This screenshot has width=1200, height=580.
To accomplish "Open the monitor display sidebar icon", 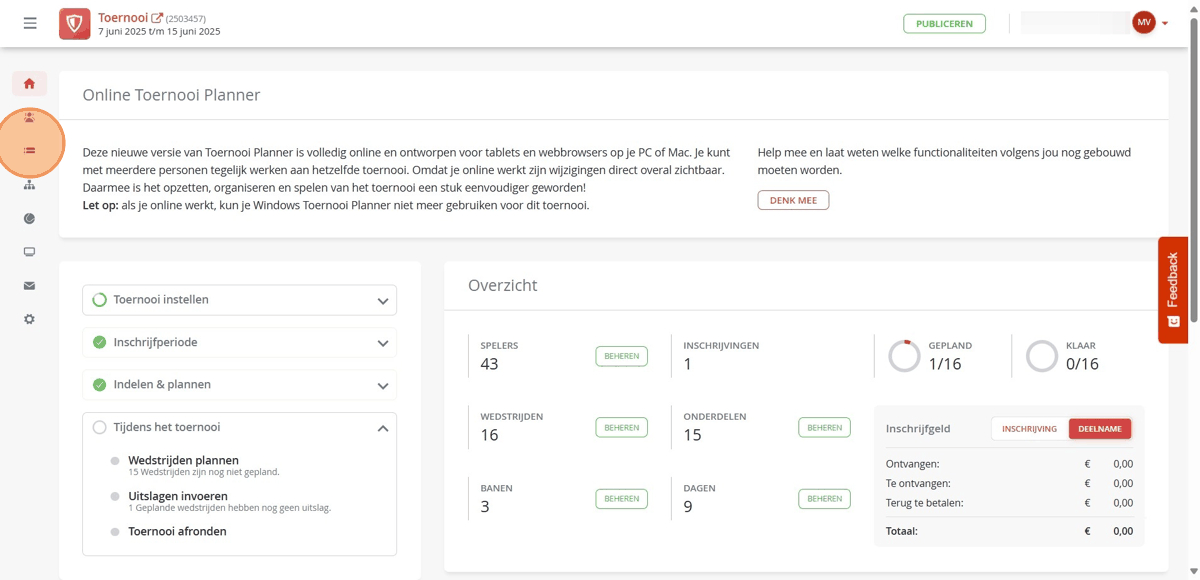I will coord(29,252).
